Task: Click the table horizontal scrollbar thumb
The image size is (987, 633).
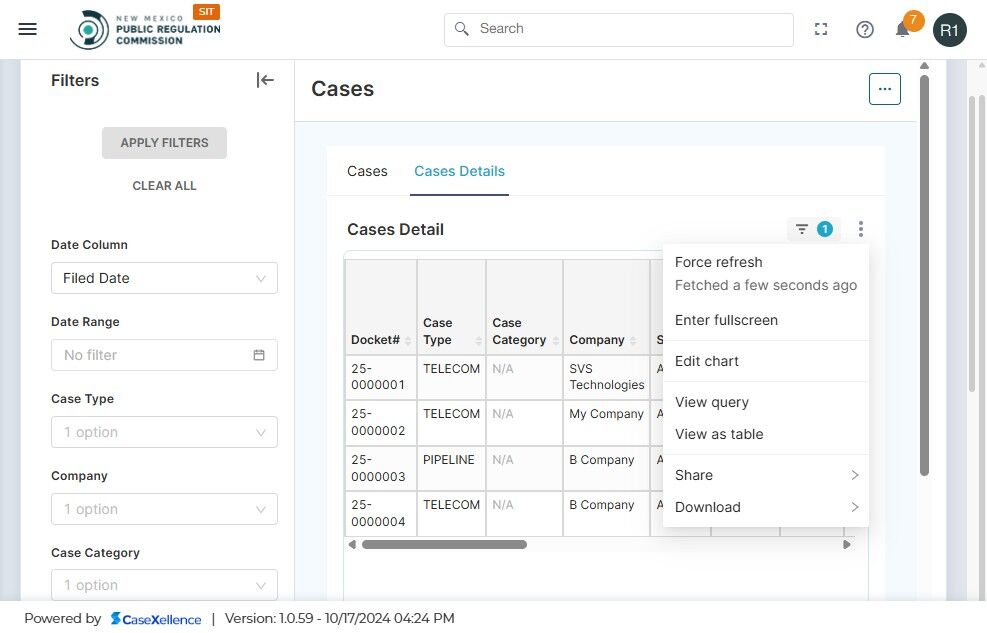Action: (x=444, y=544)
